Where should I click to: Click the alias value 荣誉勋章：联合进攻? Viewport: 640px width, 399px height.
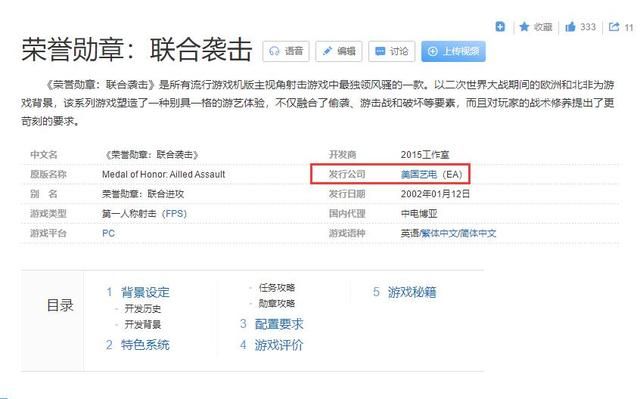click(x=143, y=194)
